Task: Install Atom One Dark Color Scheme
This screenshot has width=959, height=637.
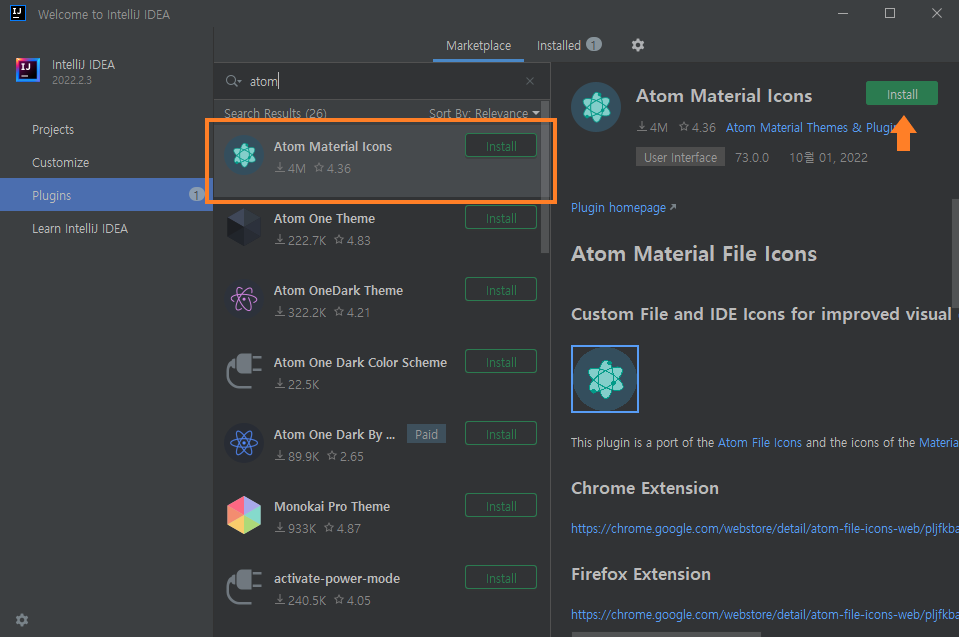Action: pyautogui.click(x=501, y=362)
